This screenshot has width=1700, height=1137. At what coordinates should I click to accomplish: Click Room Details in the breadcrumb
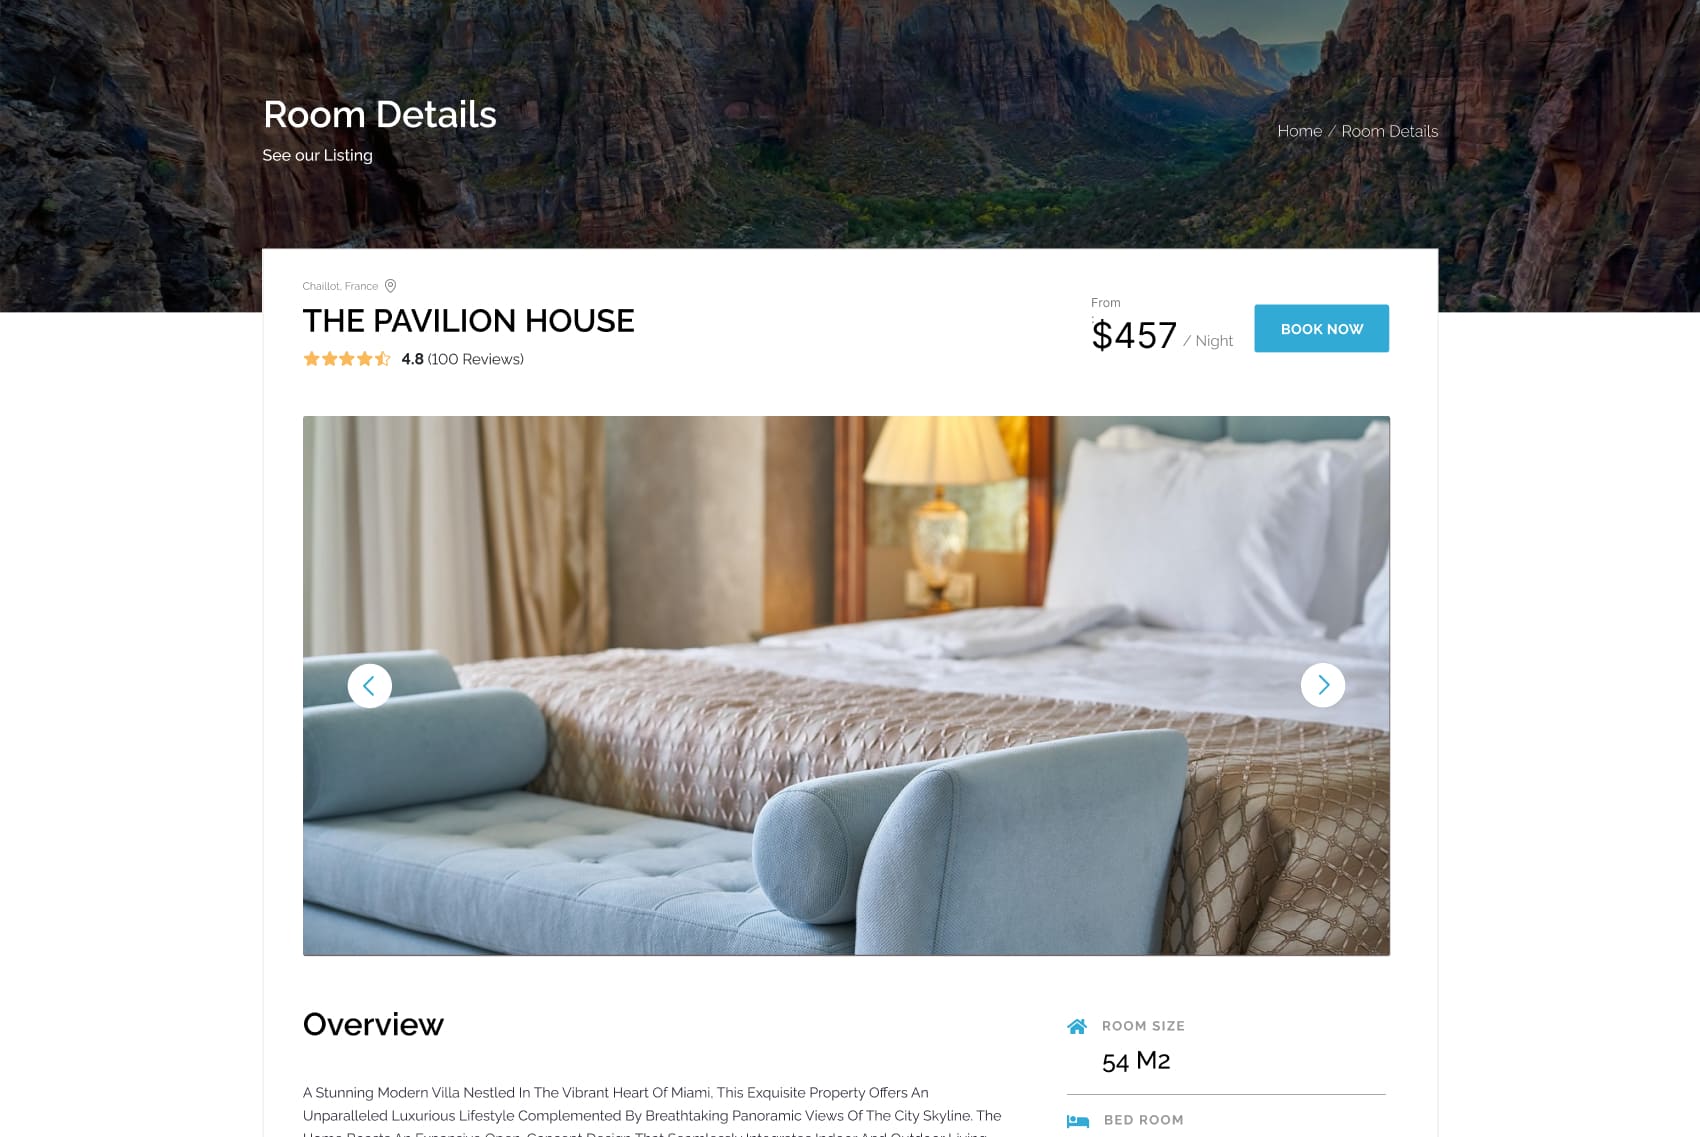click(x=1389, y=131)
